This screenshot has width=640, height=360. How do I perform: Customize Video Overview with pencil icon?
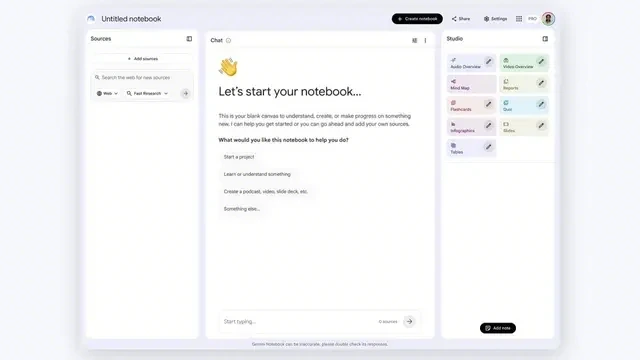tap(541, 62)
